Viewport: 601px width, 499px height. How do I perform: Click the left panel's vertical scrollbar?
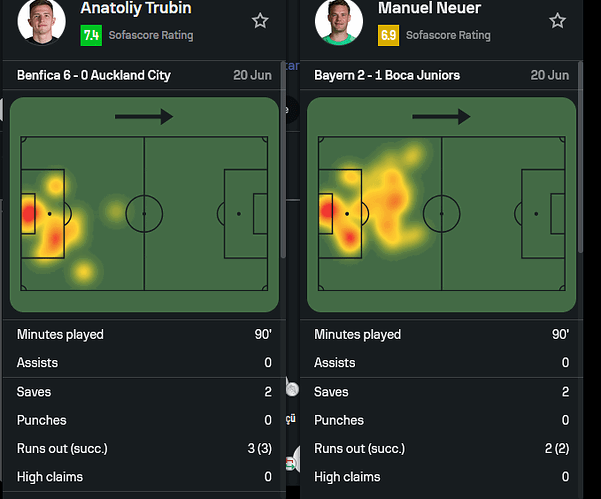pos(283,159)
